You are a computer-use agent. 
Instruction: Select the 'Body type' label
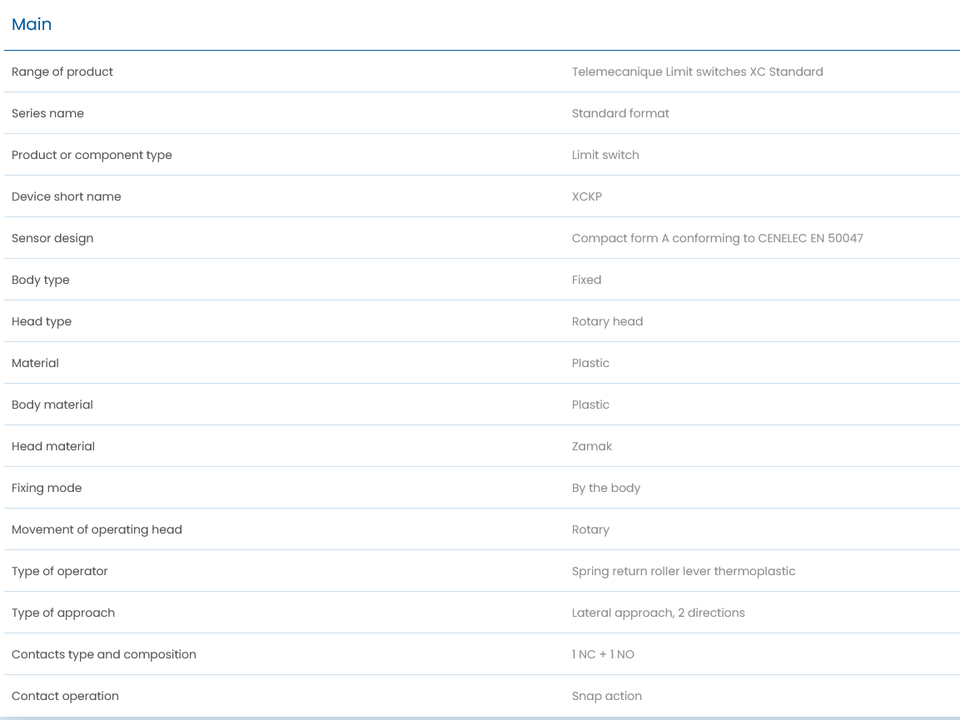click(x=40, y=280)
